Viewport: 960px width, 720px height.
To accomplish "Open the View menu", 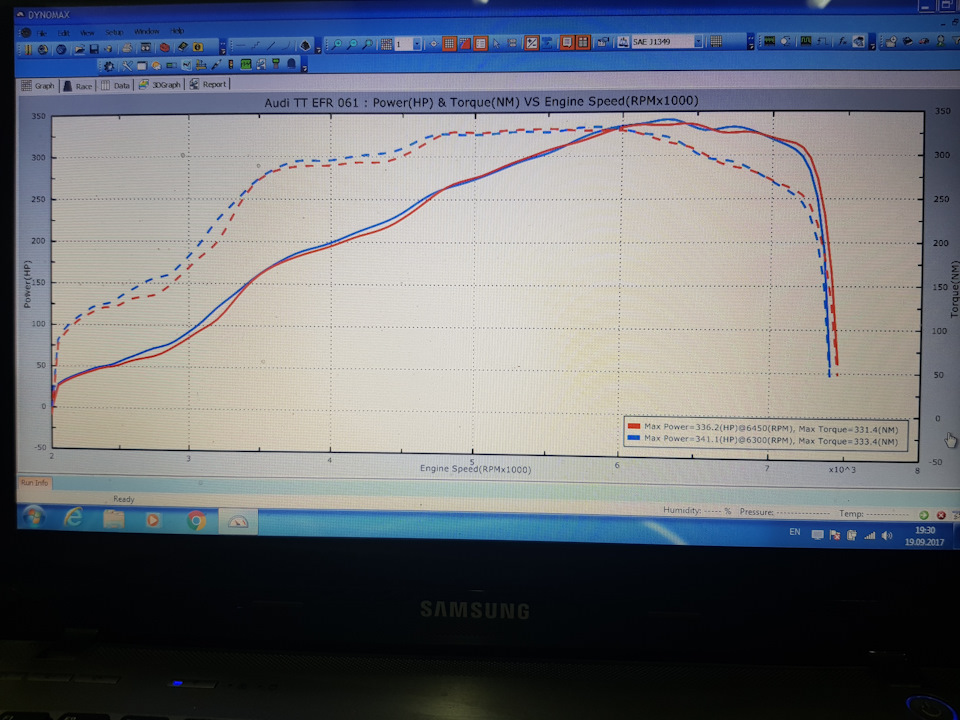I will 87,32.
